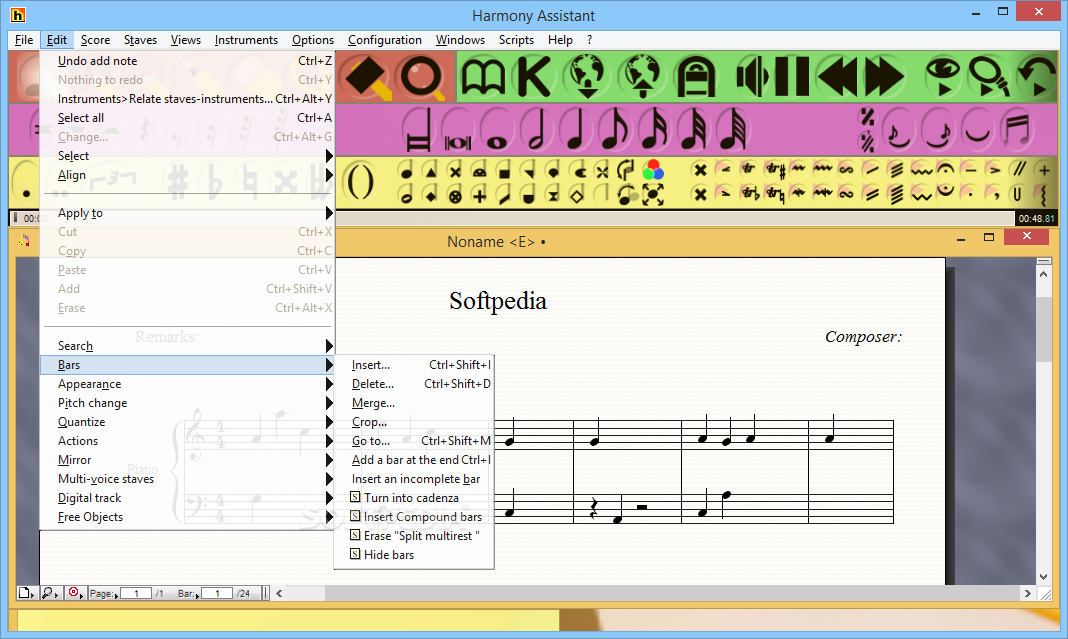Select the sixteenth note duration

pos(655,129)
